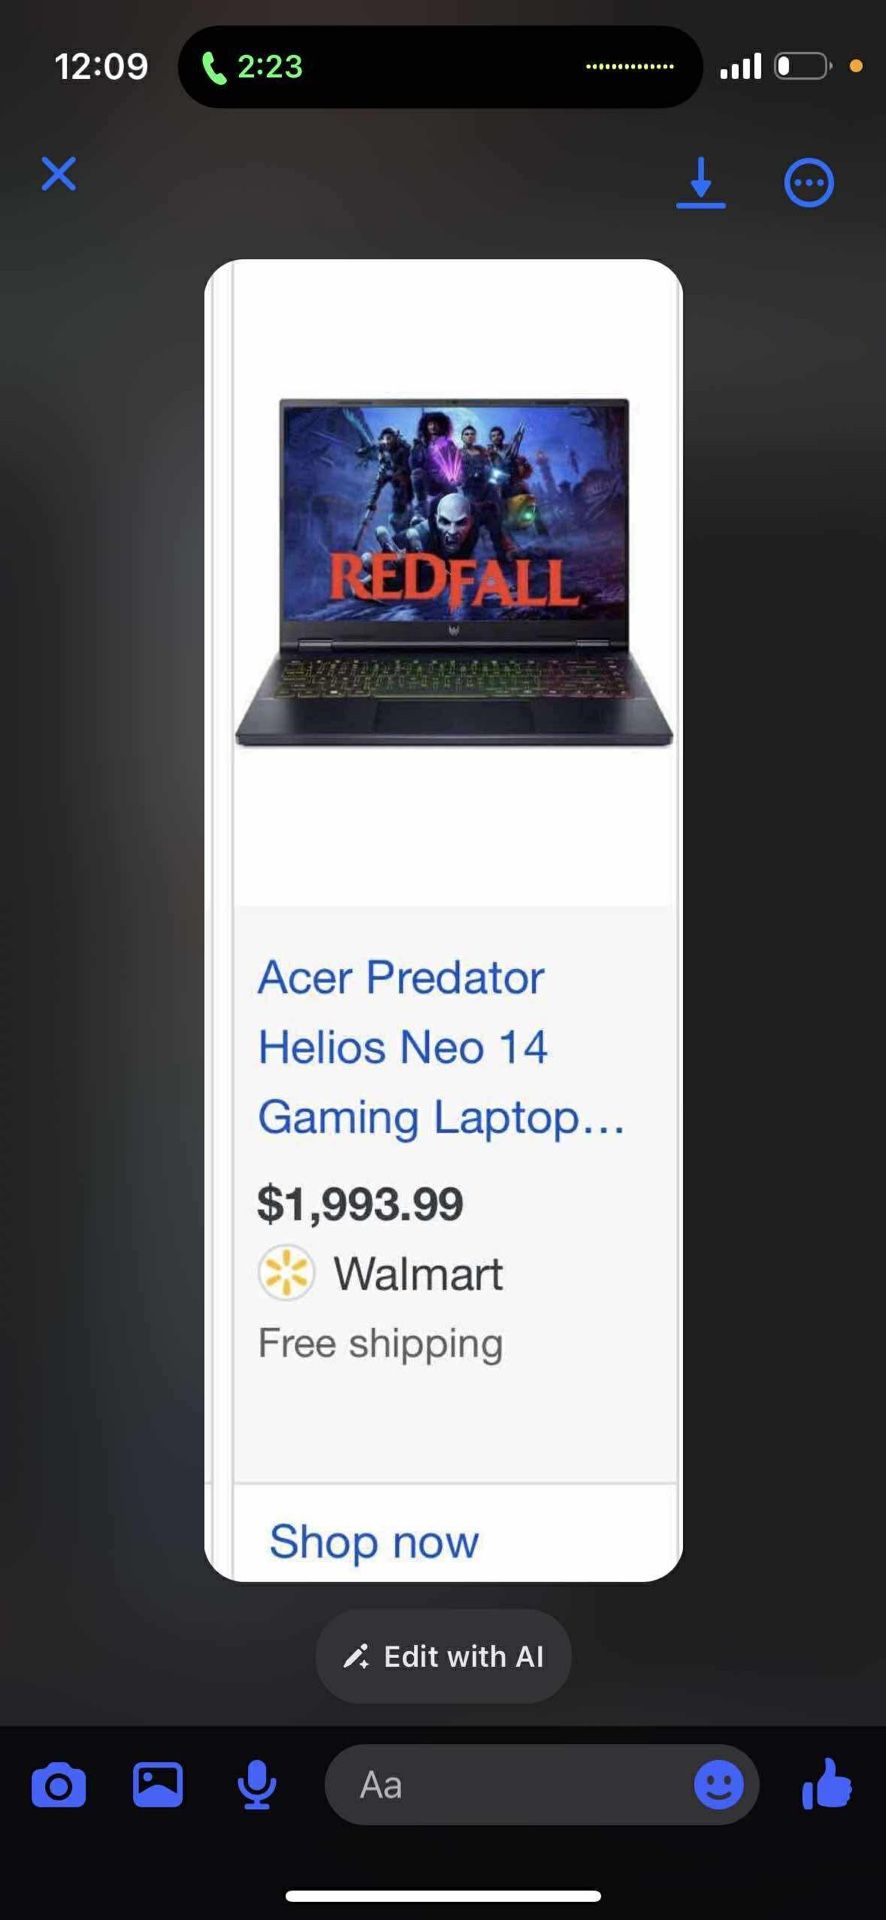This screenshot has width=886, height=1920.
Task: Tap the microphone to record voice message
Action: click(257, 1785)
